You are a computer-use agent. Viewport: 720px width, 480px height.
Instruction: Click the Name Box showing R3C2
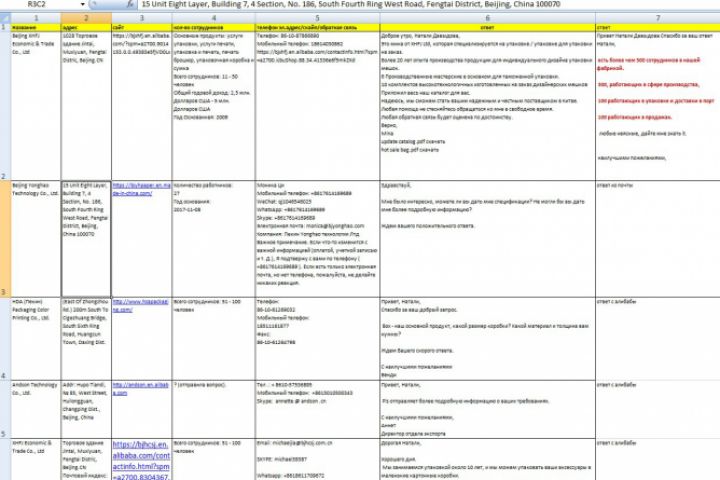(39, 4)
